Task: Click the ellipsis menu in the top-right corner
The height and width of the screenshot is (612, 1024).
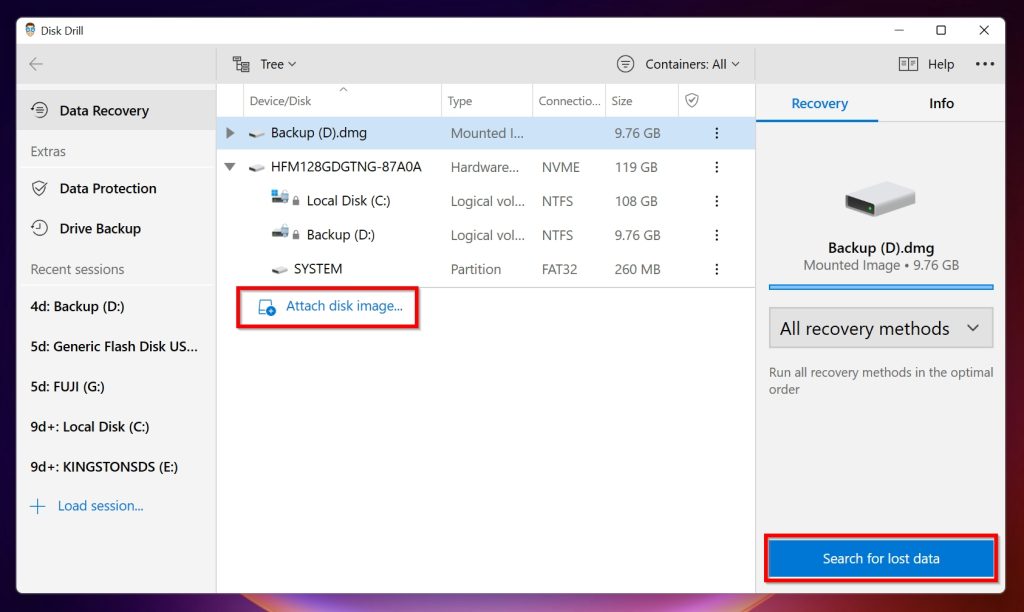Action: pos(985,63)
